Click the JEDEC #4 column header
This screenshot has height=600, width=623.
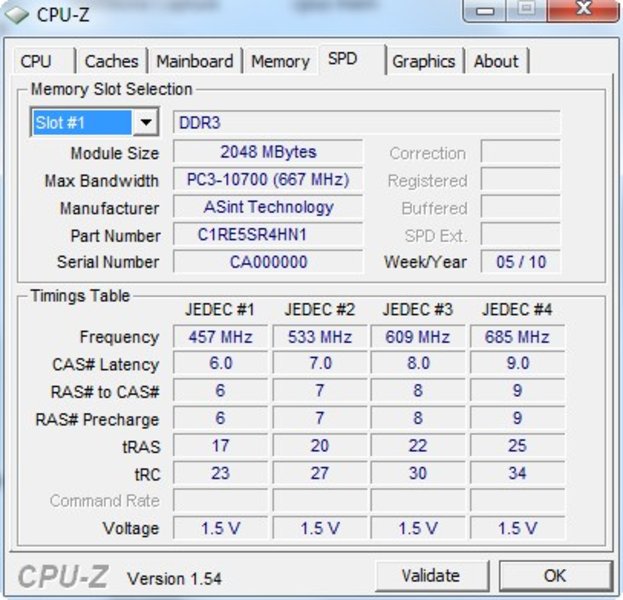click(x=517, y=310)
